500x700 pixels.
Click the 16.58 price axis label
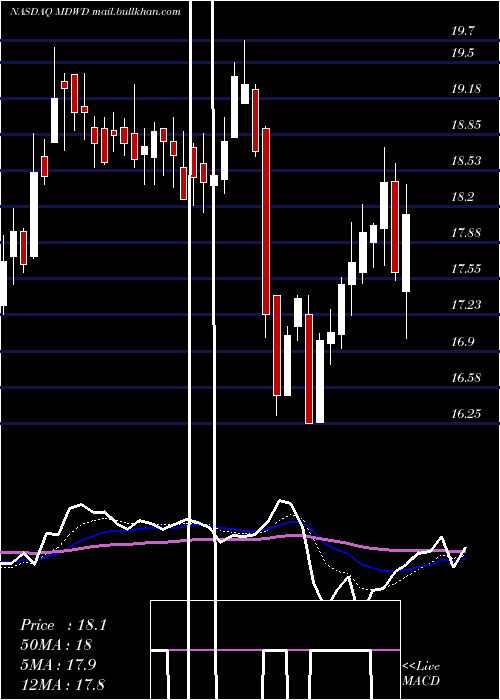coord(466,378)
